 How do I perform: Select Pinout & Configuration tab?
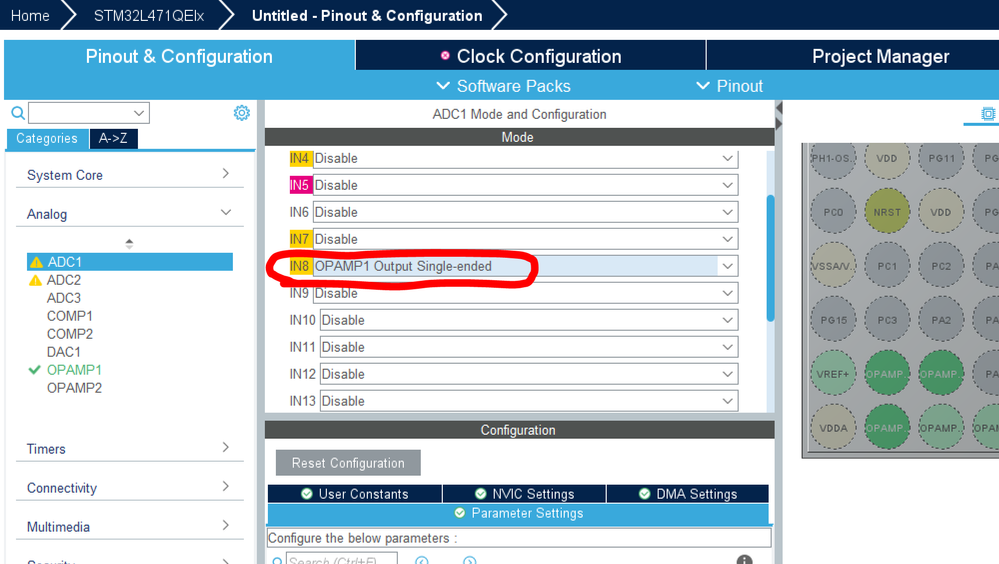point(179,56)
